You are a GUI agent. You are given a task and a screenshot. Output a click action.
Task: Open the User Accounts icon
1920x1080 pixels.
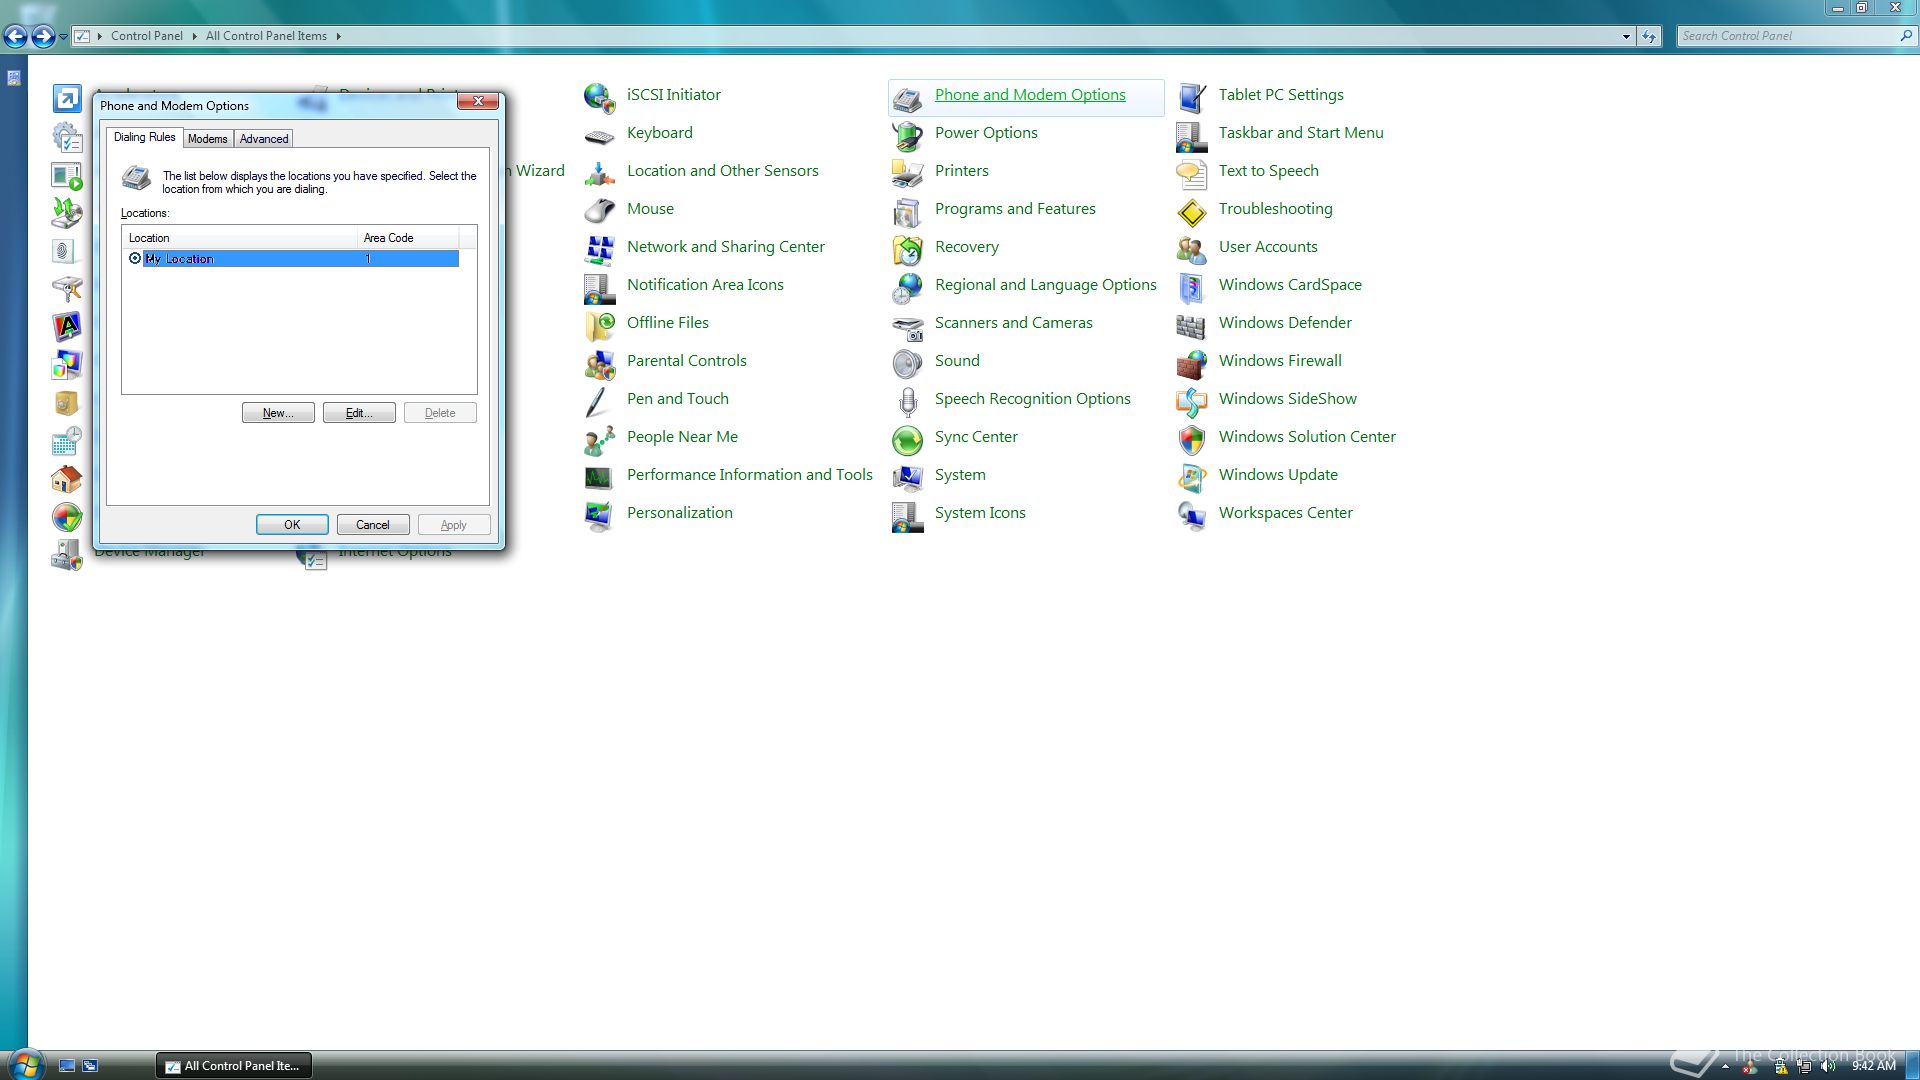1191,249
